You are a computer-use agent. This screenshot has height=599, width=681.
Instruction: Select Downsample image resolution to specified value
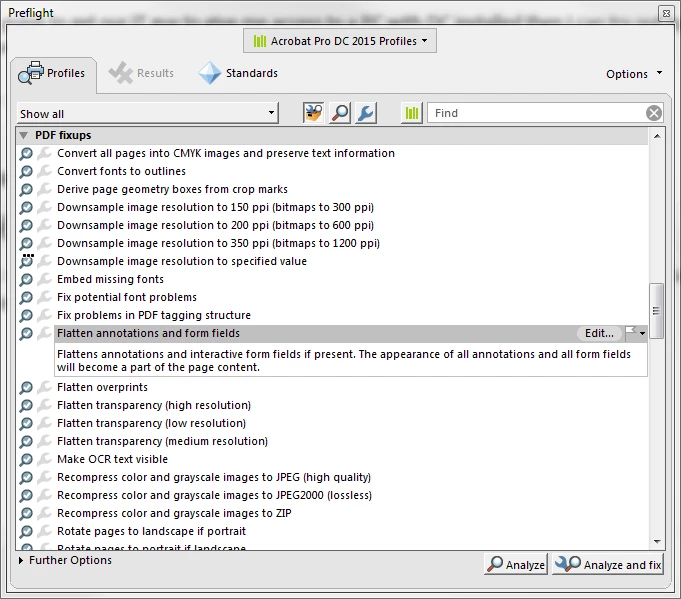pos(182,261)
